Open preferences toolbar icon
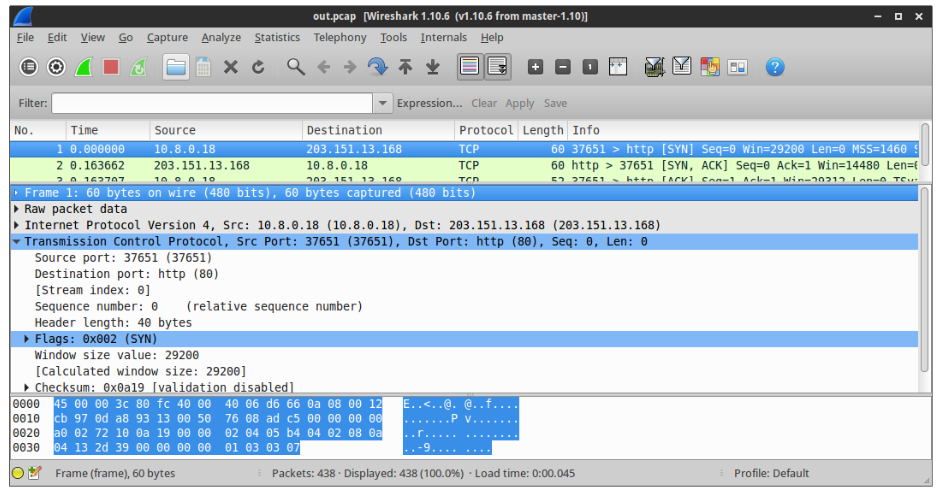 coord(737,67)
